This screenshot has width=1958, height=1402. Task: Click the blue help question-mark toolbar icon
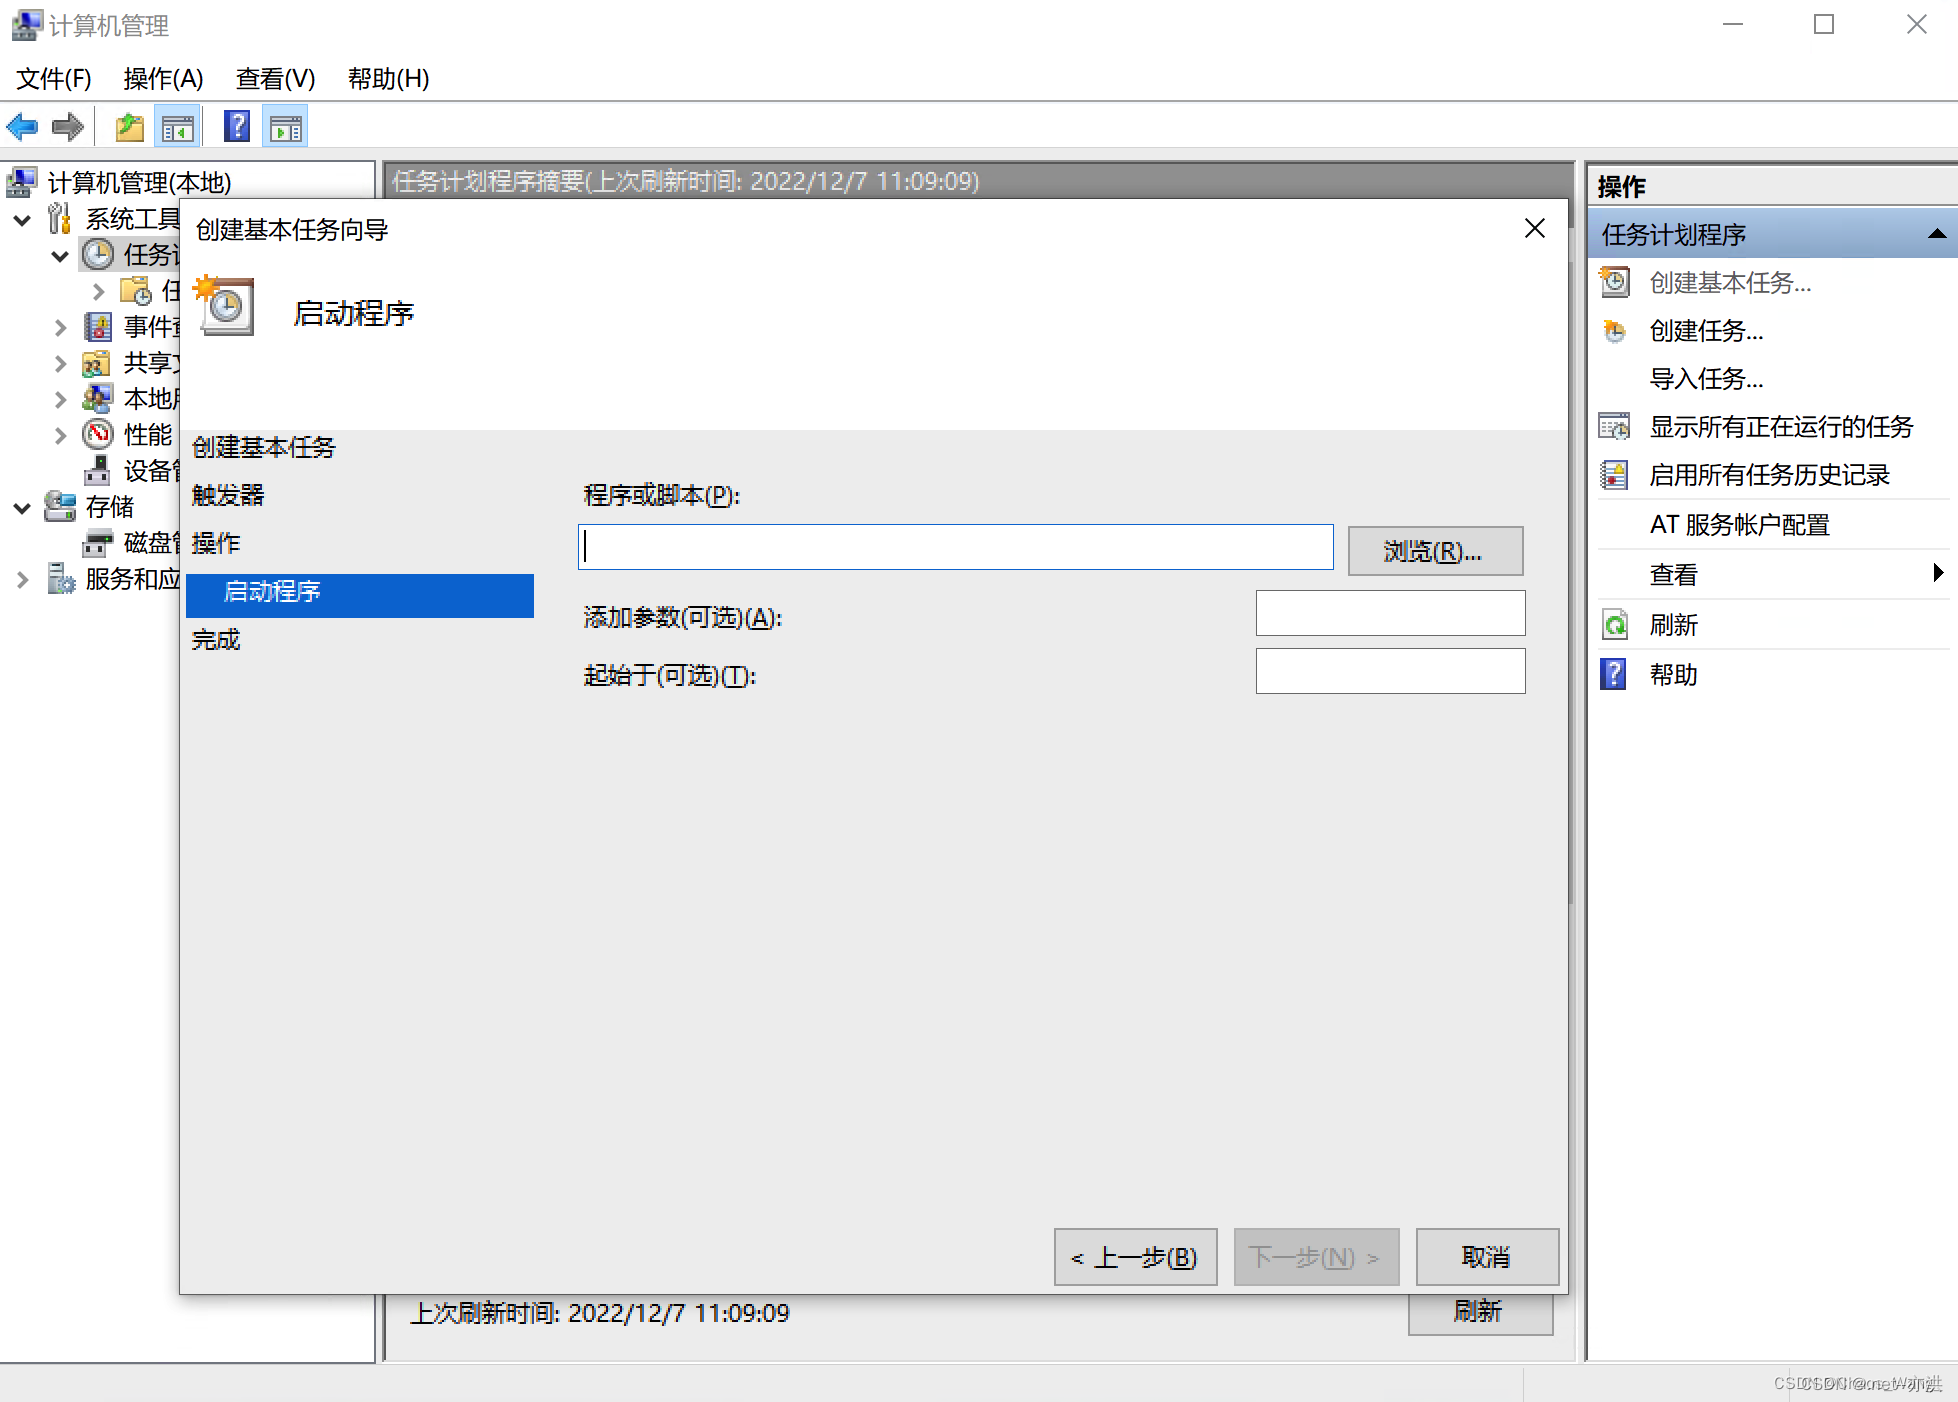click(237, 127)
